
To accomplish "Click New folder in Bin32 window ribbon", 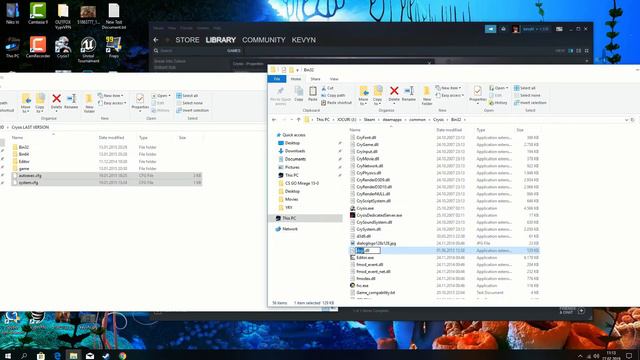I will 427,96.
